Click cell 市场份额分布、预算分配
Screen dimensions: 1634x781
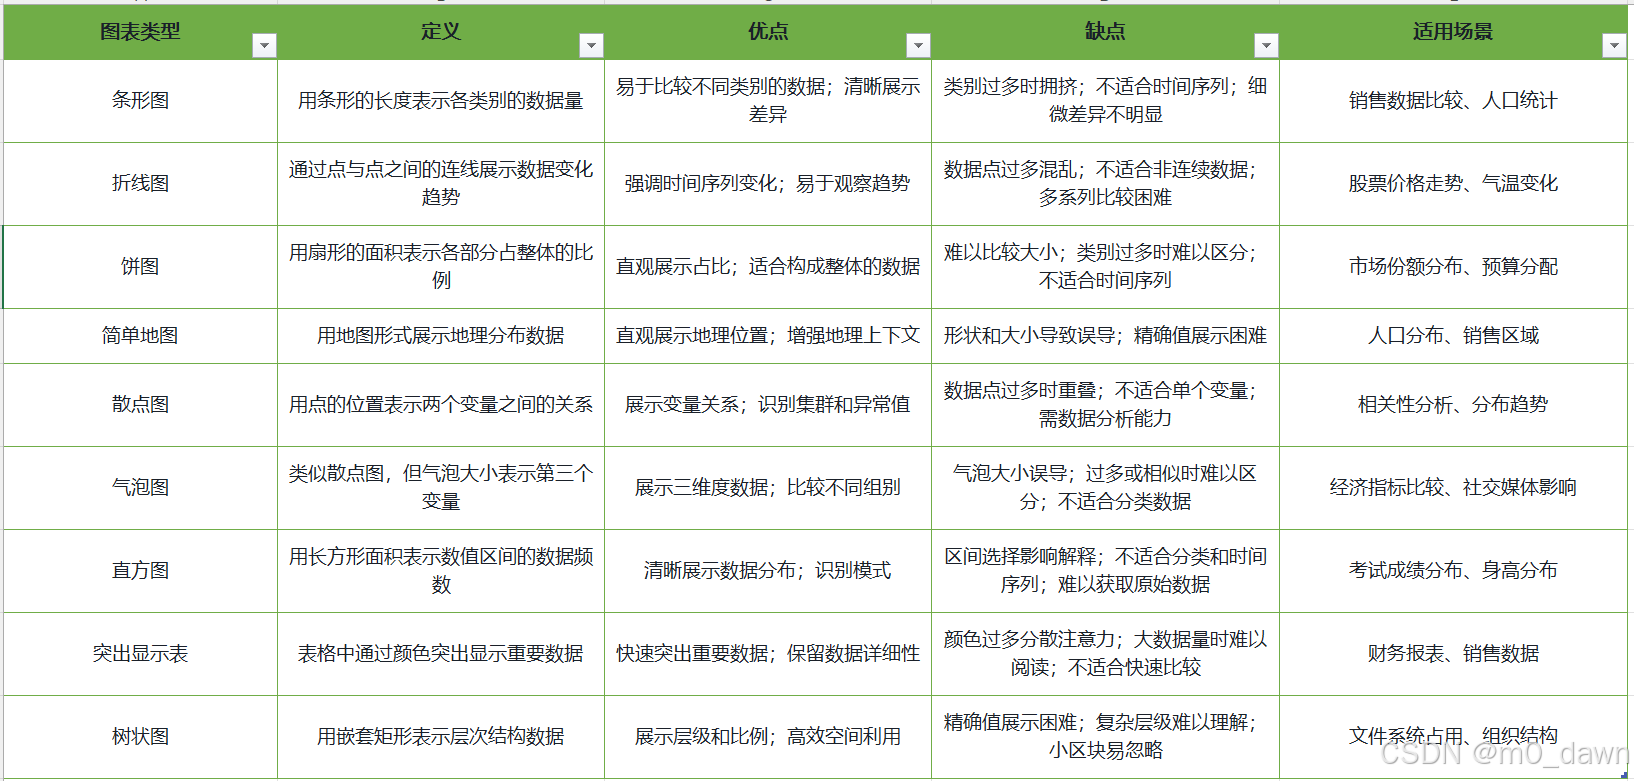pyautogui.click(x=1453, y=267)
